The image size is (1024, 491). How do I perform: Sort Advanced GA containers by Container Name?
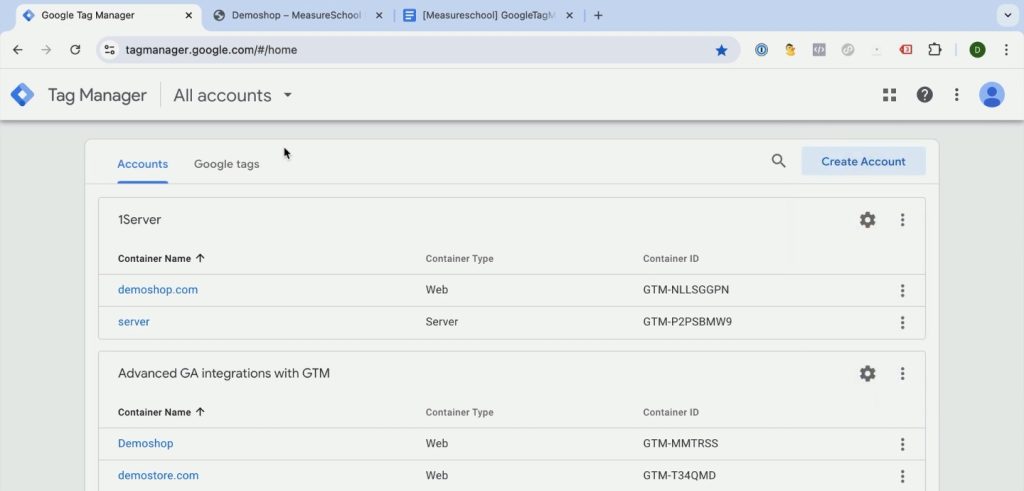pyautogui.click(x=161, y=412)
